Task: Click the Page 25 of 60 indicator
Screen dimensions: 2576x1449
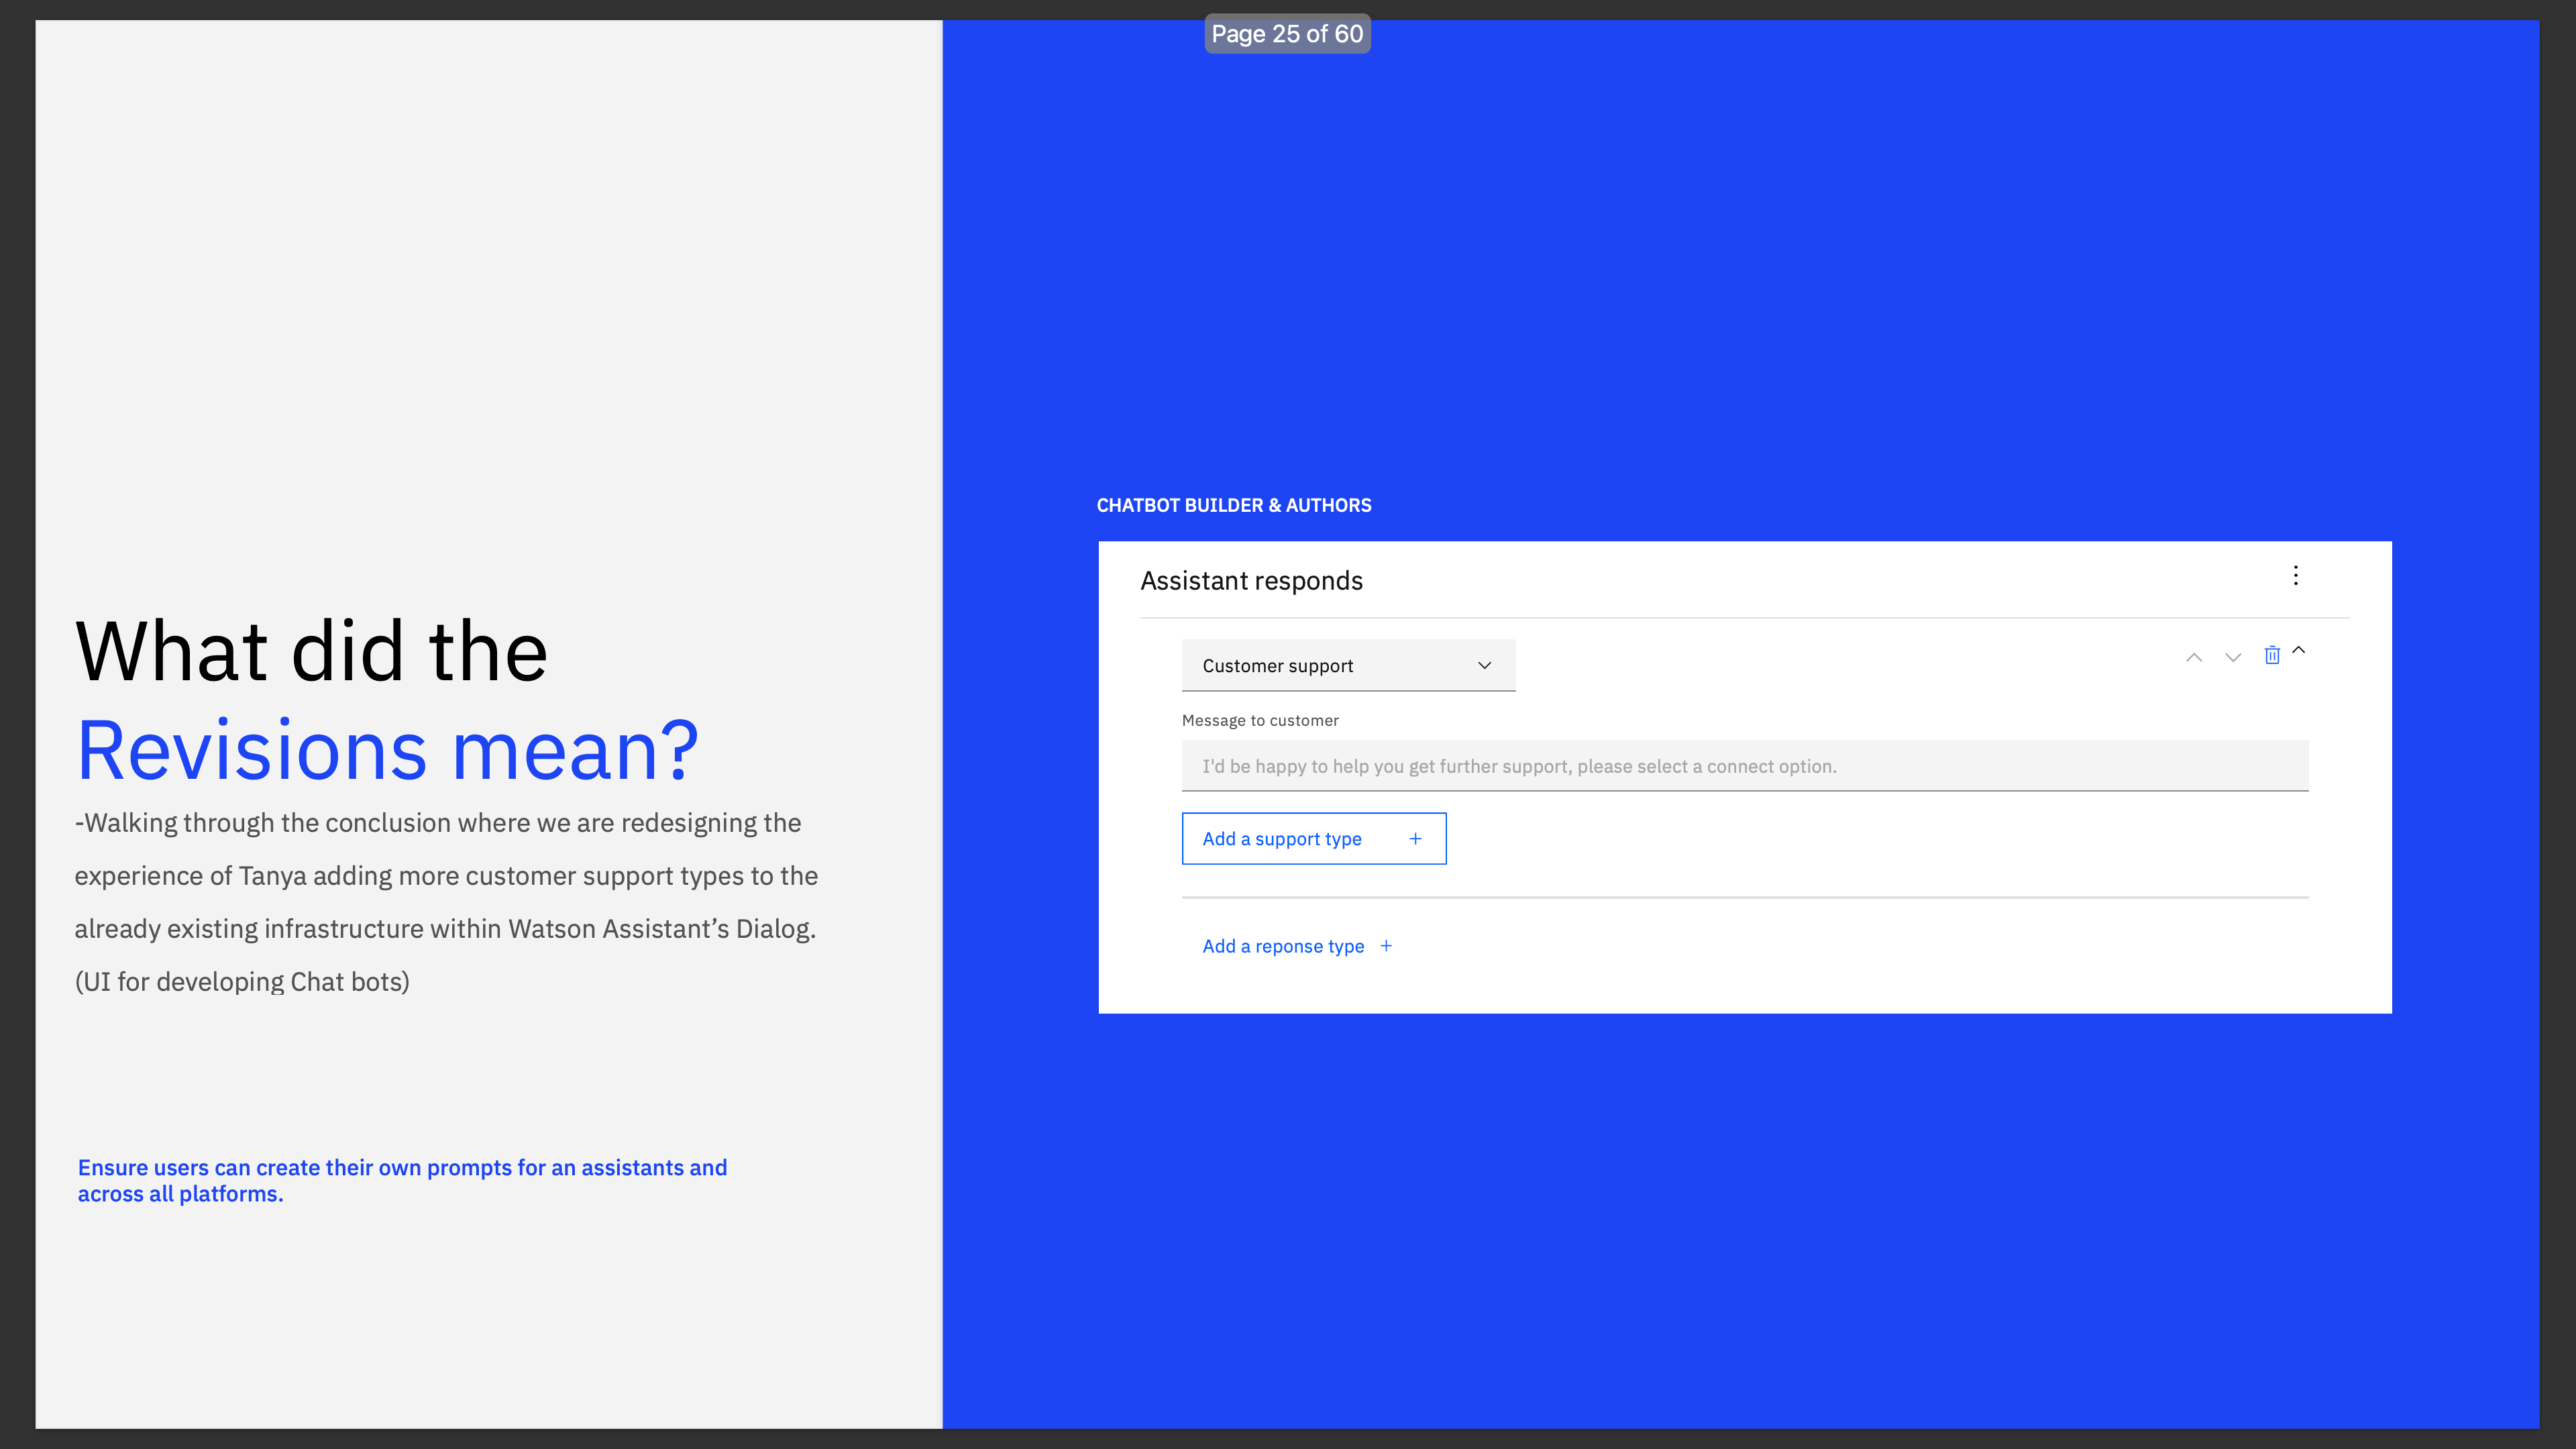Action: pyautogui.click(x=1287, y=34)
